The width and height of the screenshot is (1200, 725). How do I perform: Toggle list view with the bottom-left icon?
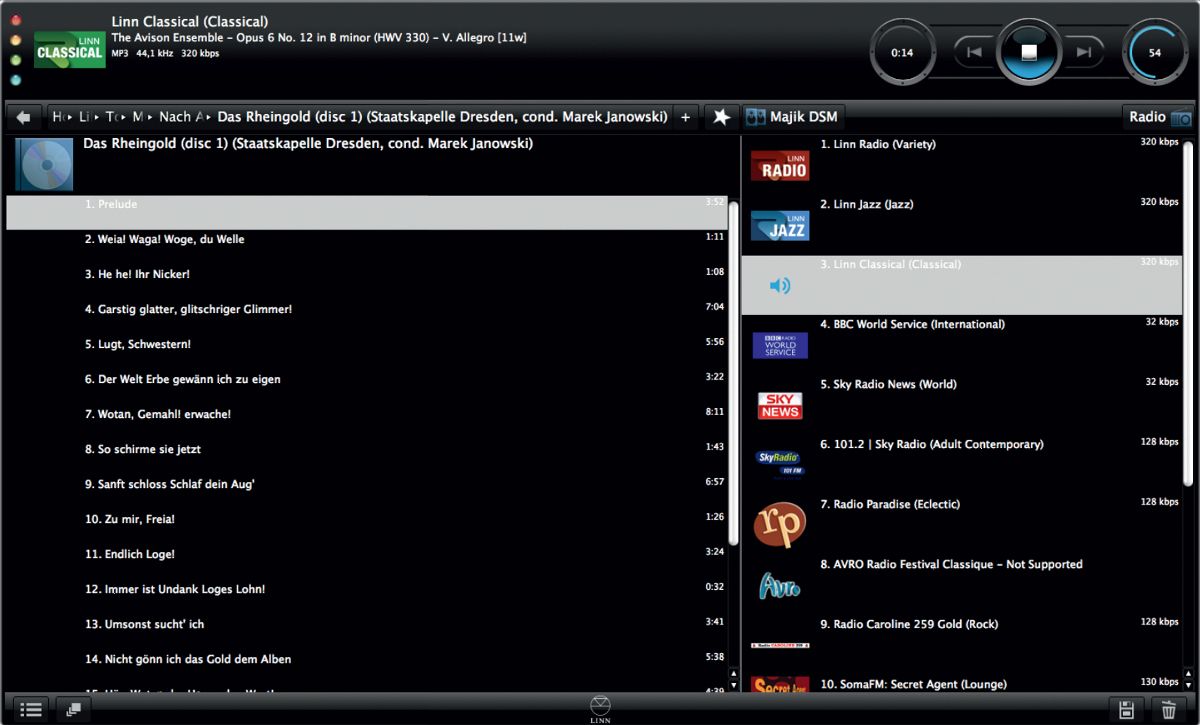click(x=31, y=710)
